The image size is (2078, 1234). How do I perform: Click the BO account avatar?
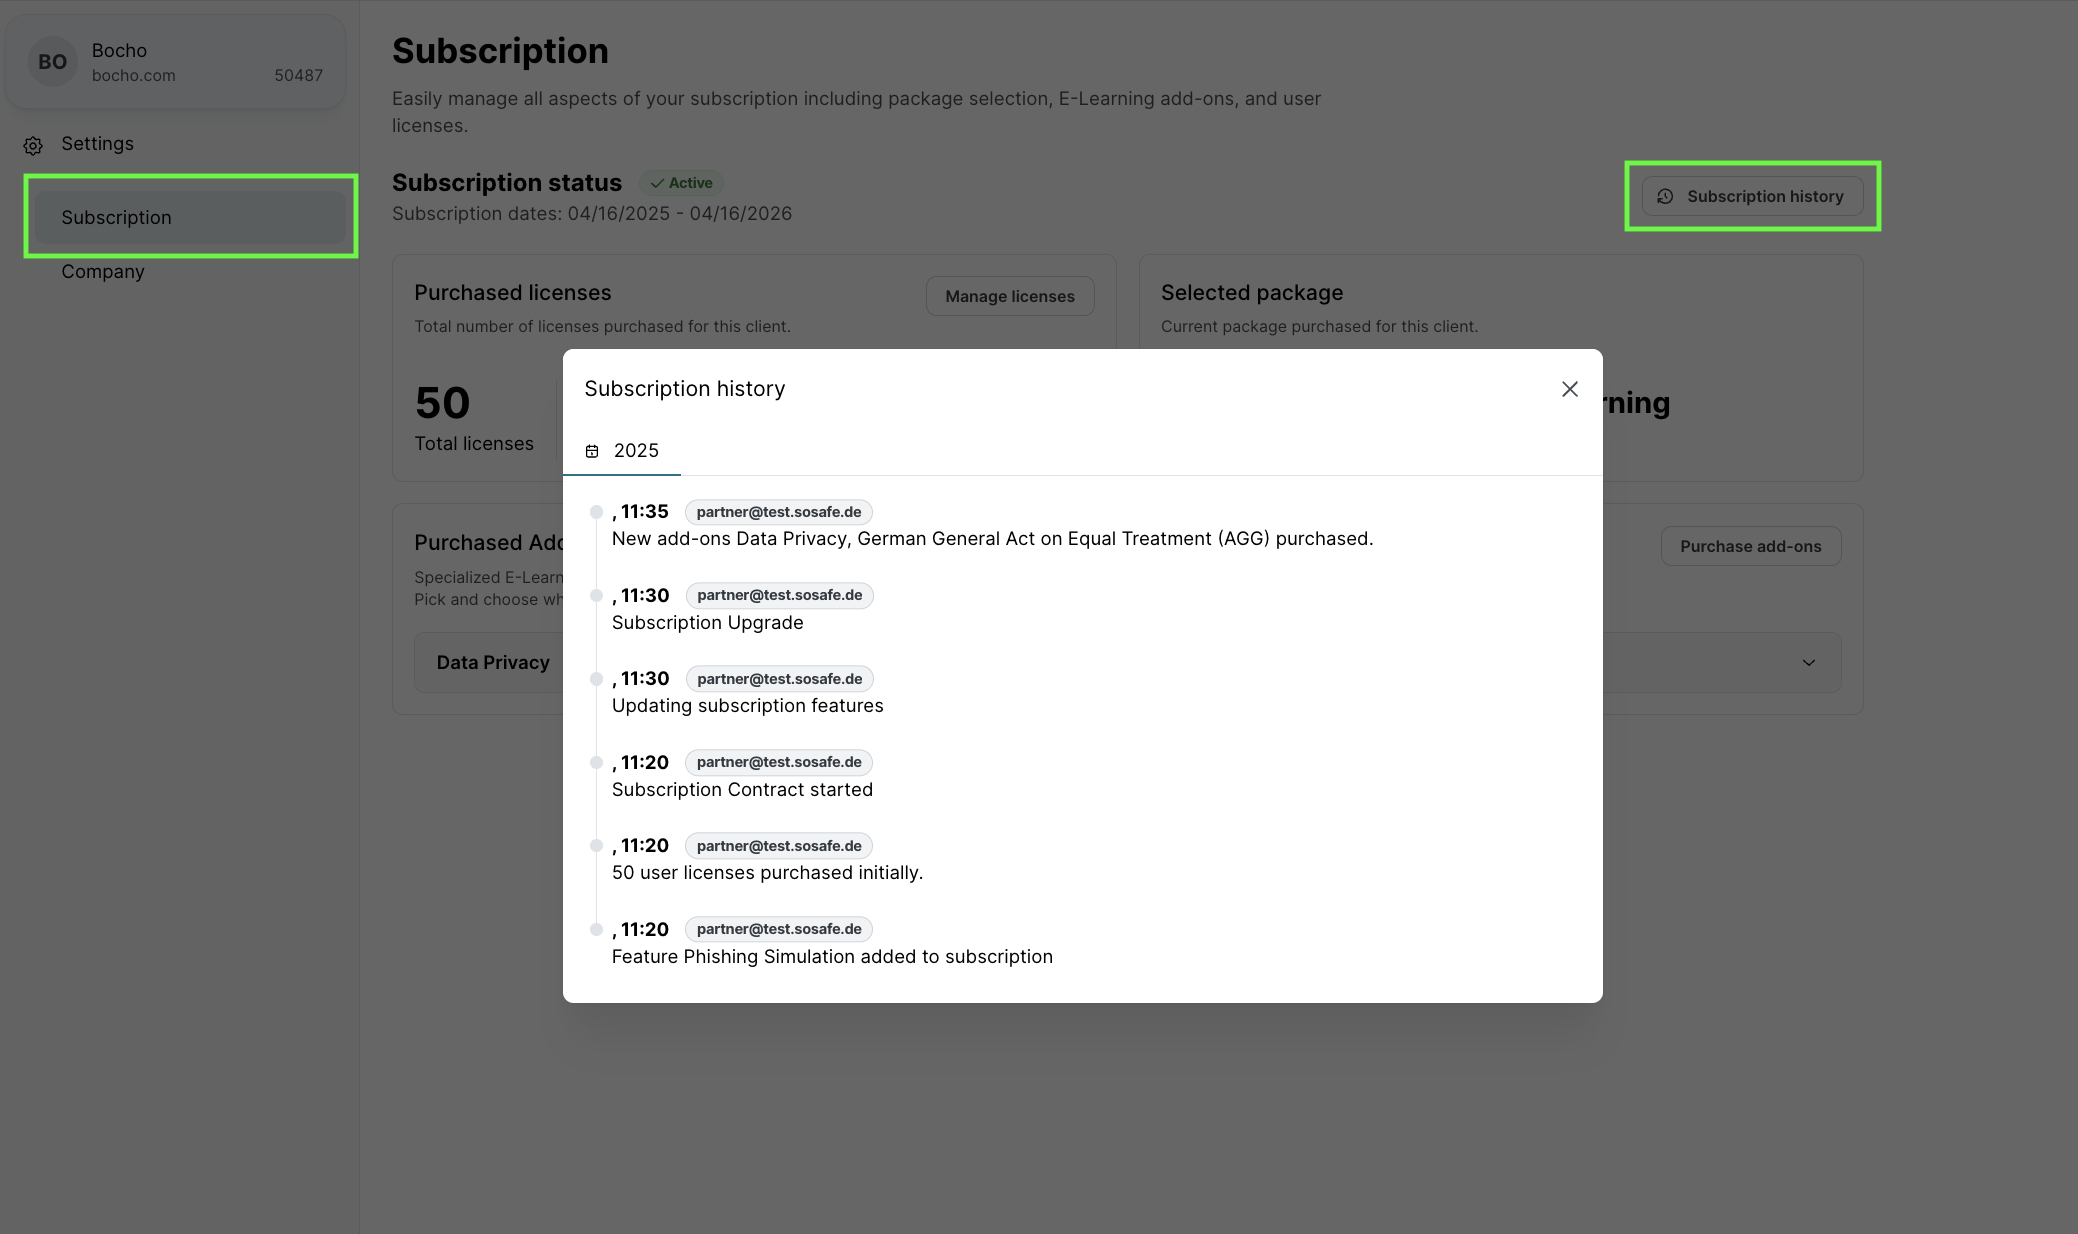52,62
